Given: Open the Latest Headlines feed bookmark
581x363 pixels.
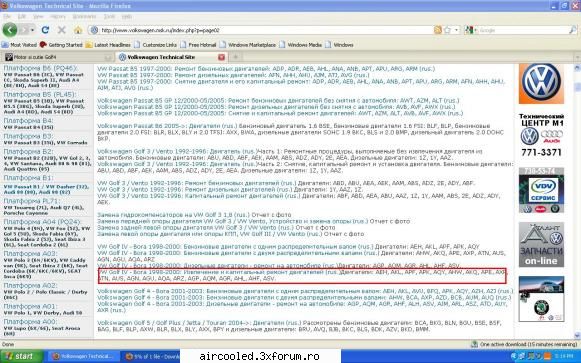Looking at the screenshot, I should click(x=108, y=45).
